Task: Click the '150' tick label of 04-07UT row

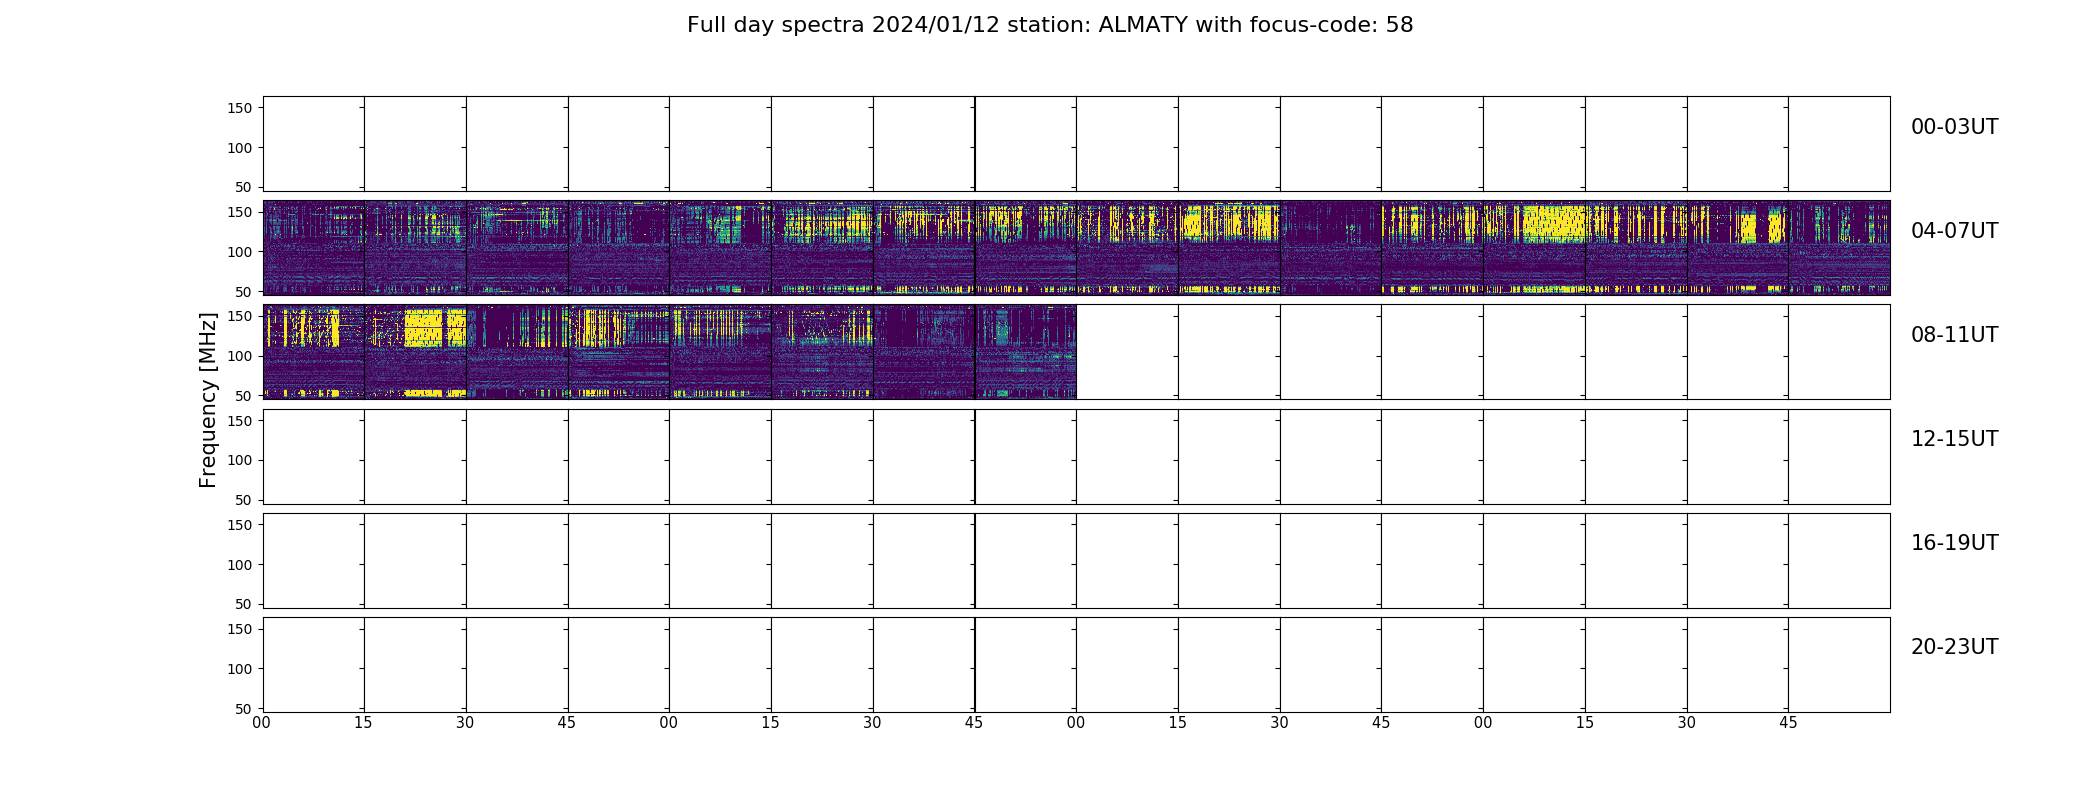Action: pos(240,212)
